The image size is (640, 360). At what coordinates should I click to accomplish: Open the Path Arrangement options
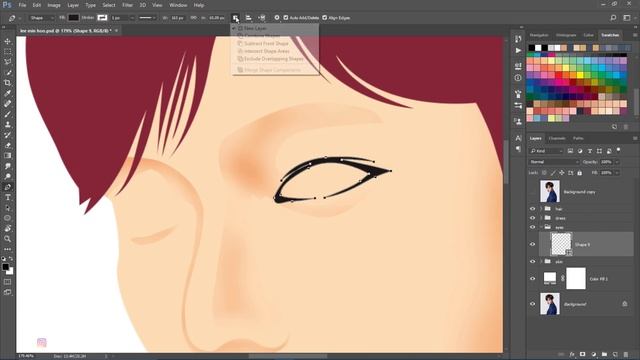click(262, 18)
